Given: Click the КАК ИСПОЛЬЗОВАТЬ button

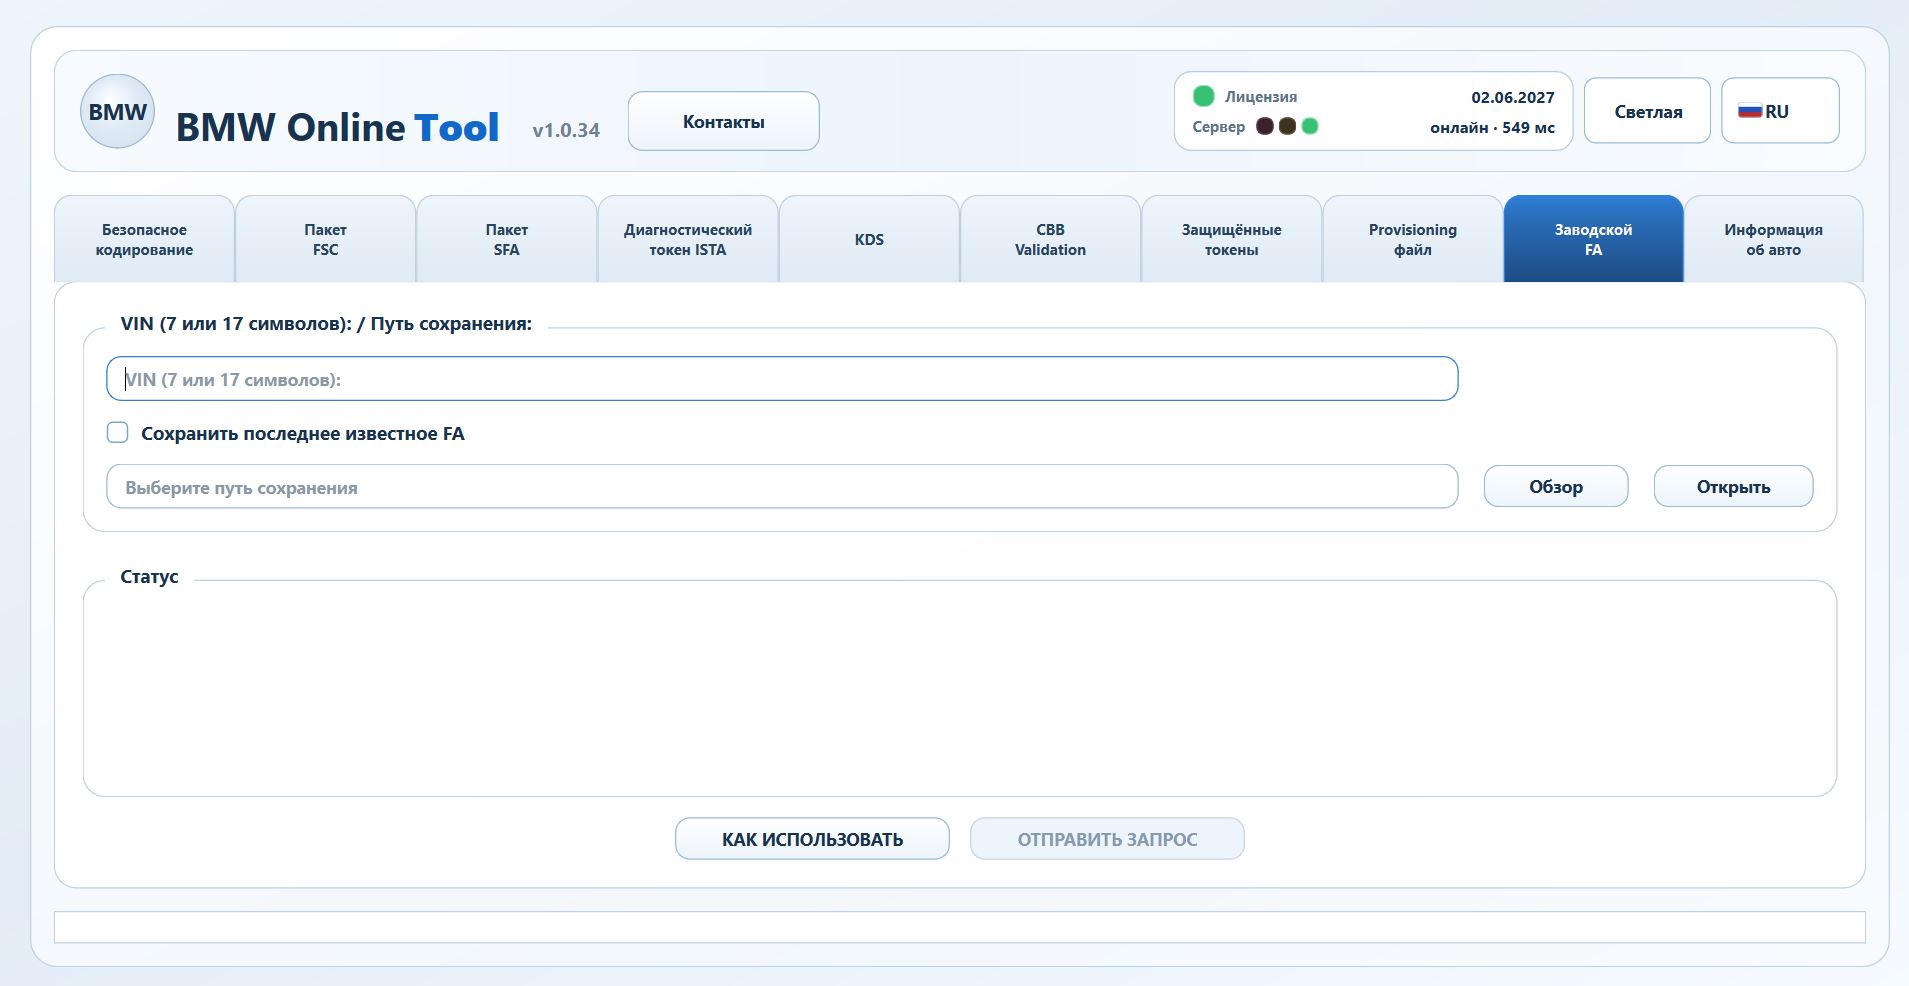Looking at the screenshot, I should 812,839.
